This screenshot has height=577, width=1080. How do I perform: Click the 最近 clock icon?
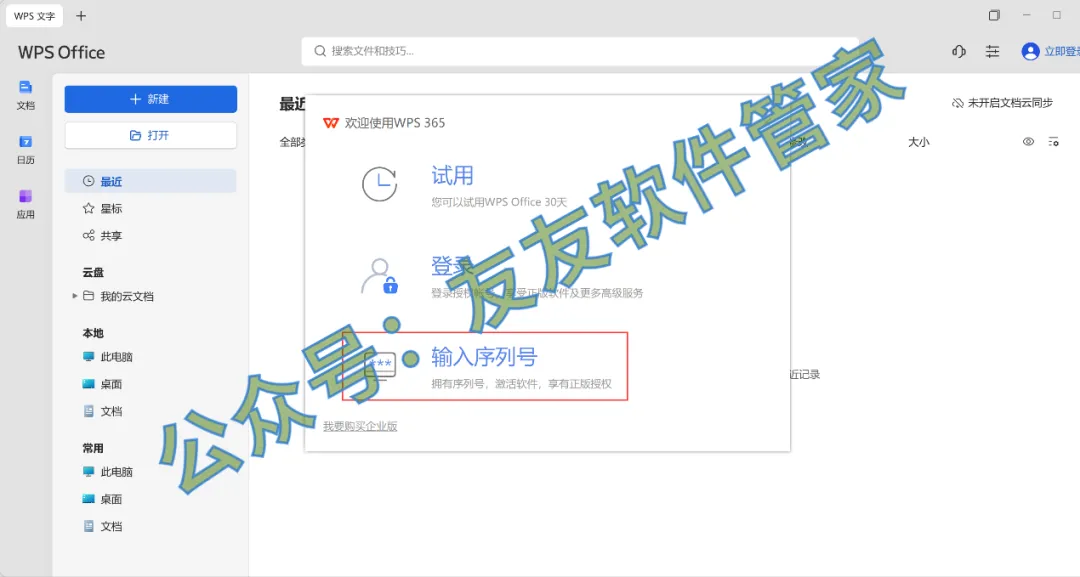88,181
